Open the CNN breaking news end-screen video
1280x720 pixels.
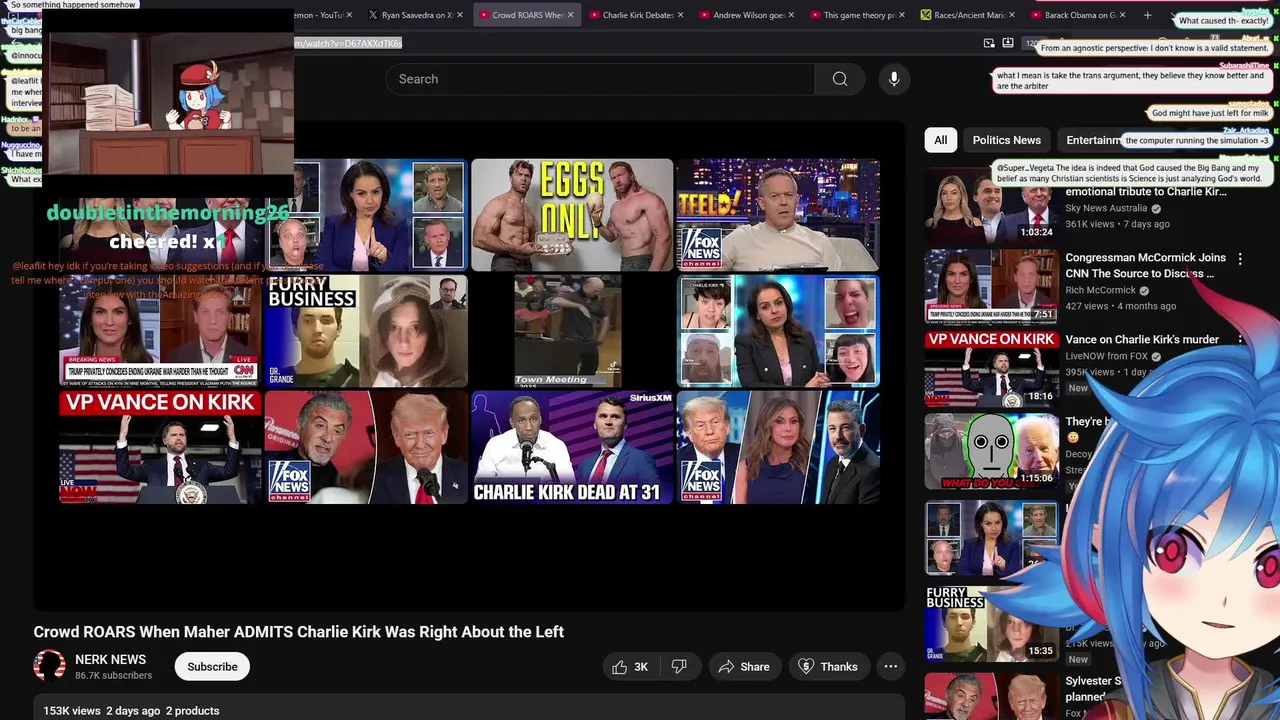click(x=160, y=331)
